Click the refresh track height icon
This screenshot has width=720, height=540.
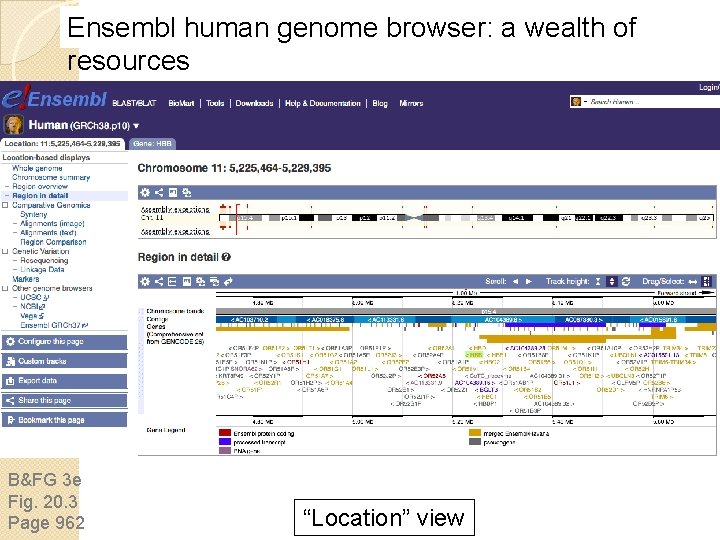(625, 281)
